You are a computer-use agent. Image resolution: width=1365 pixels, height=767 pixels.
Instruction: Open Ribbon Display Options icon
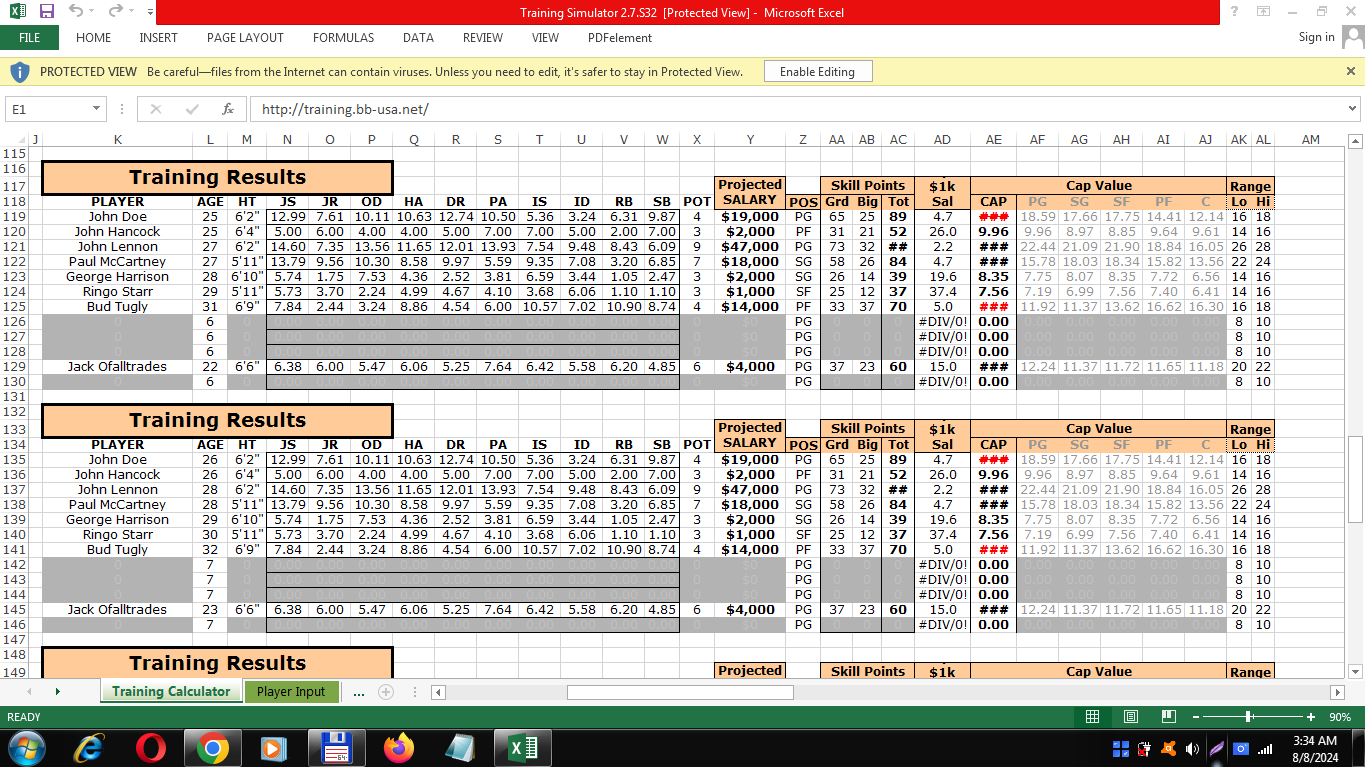(1264, 12)
